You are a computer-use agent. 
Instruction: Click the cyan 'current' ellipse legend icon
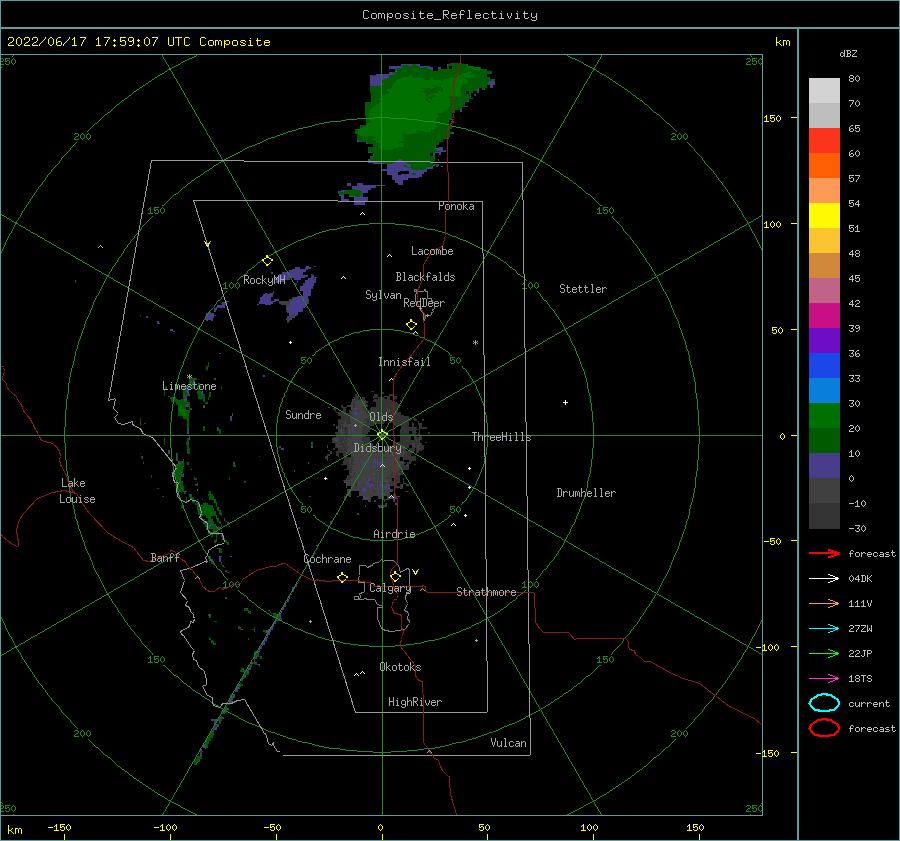point(824,703)
